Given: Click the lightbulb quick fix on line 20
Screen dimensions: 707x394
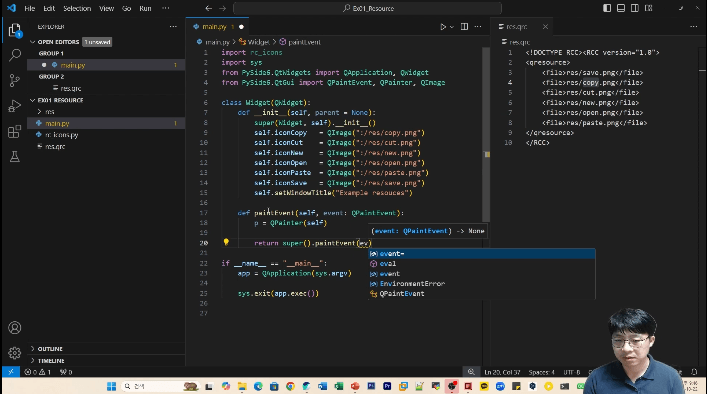Looking at the screenshot, I should pyautogui.click(x=226, y=243).
